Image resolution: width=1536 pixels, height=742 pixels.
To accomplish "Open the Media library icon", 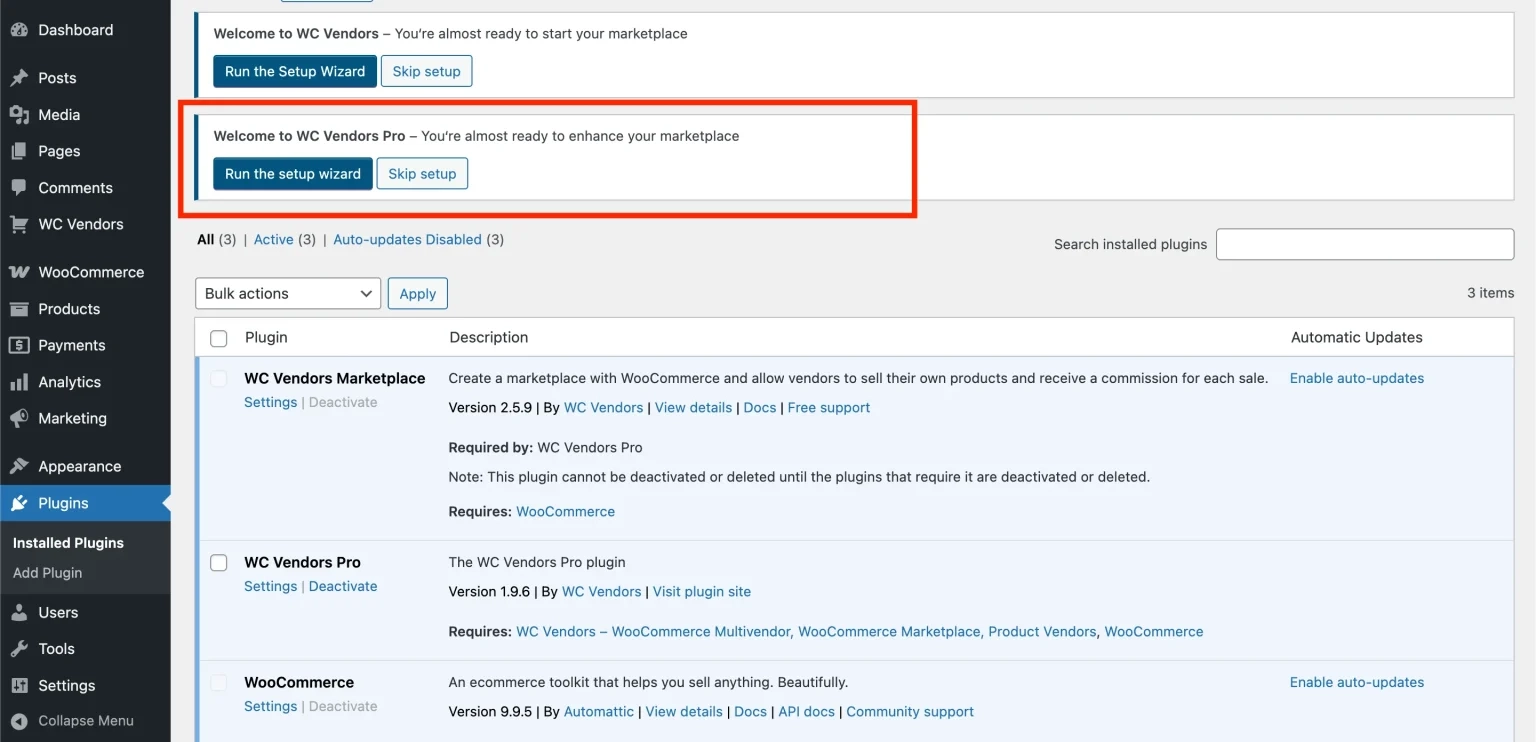I will point(19,115).
